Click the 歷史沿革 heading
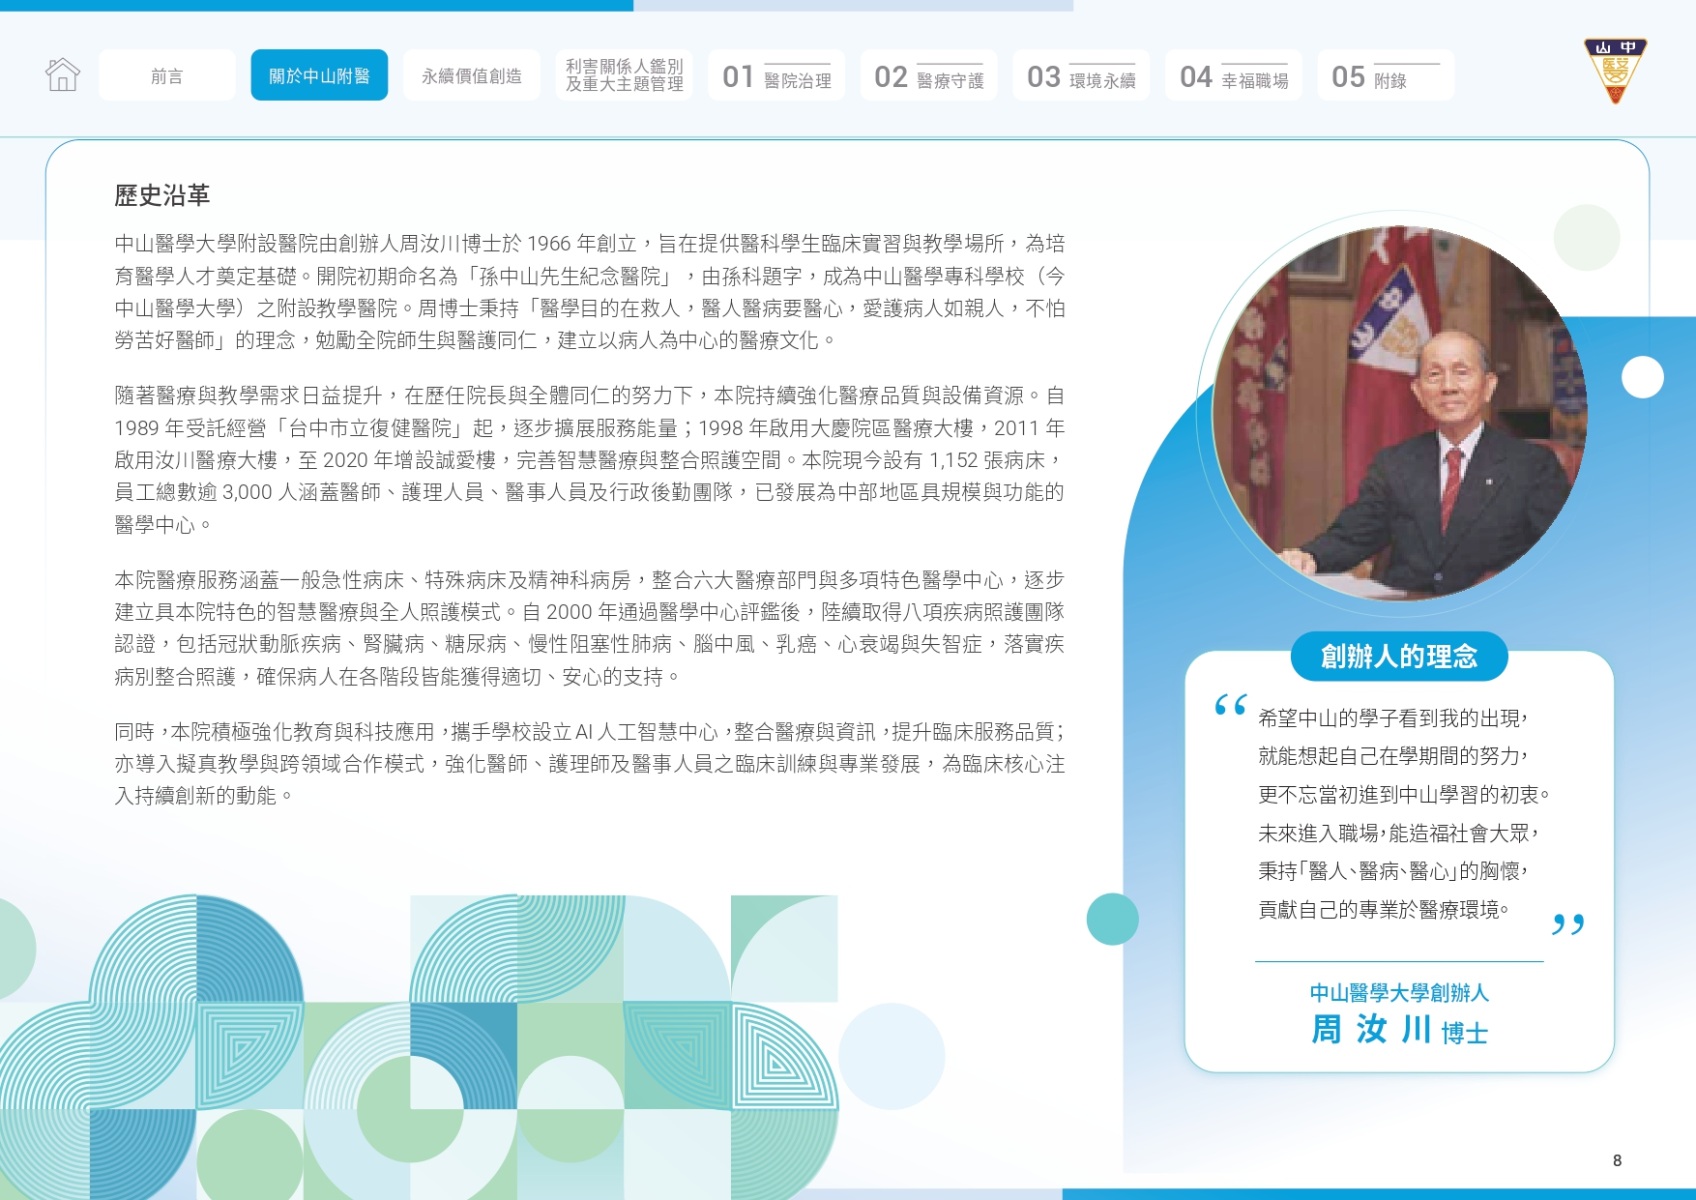 162,195
